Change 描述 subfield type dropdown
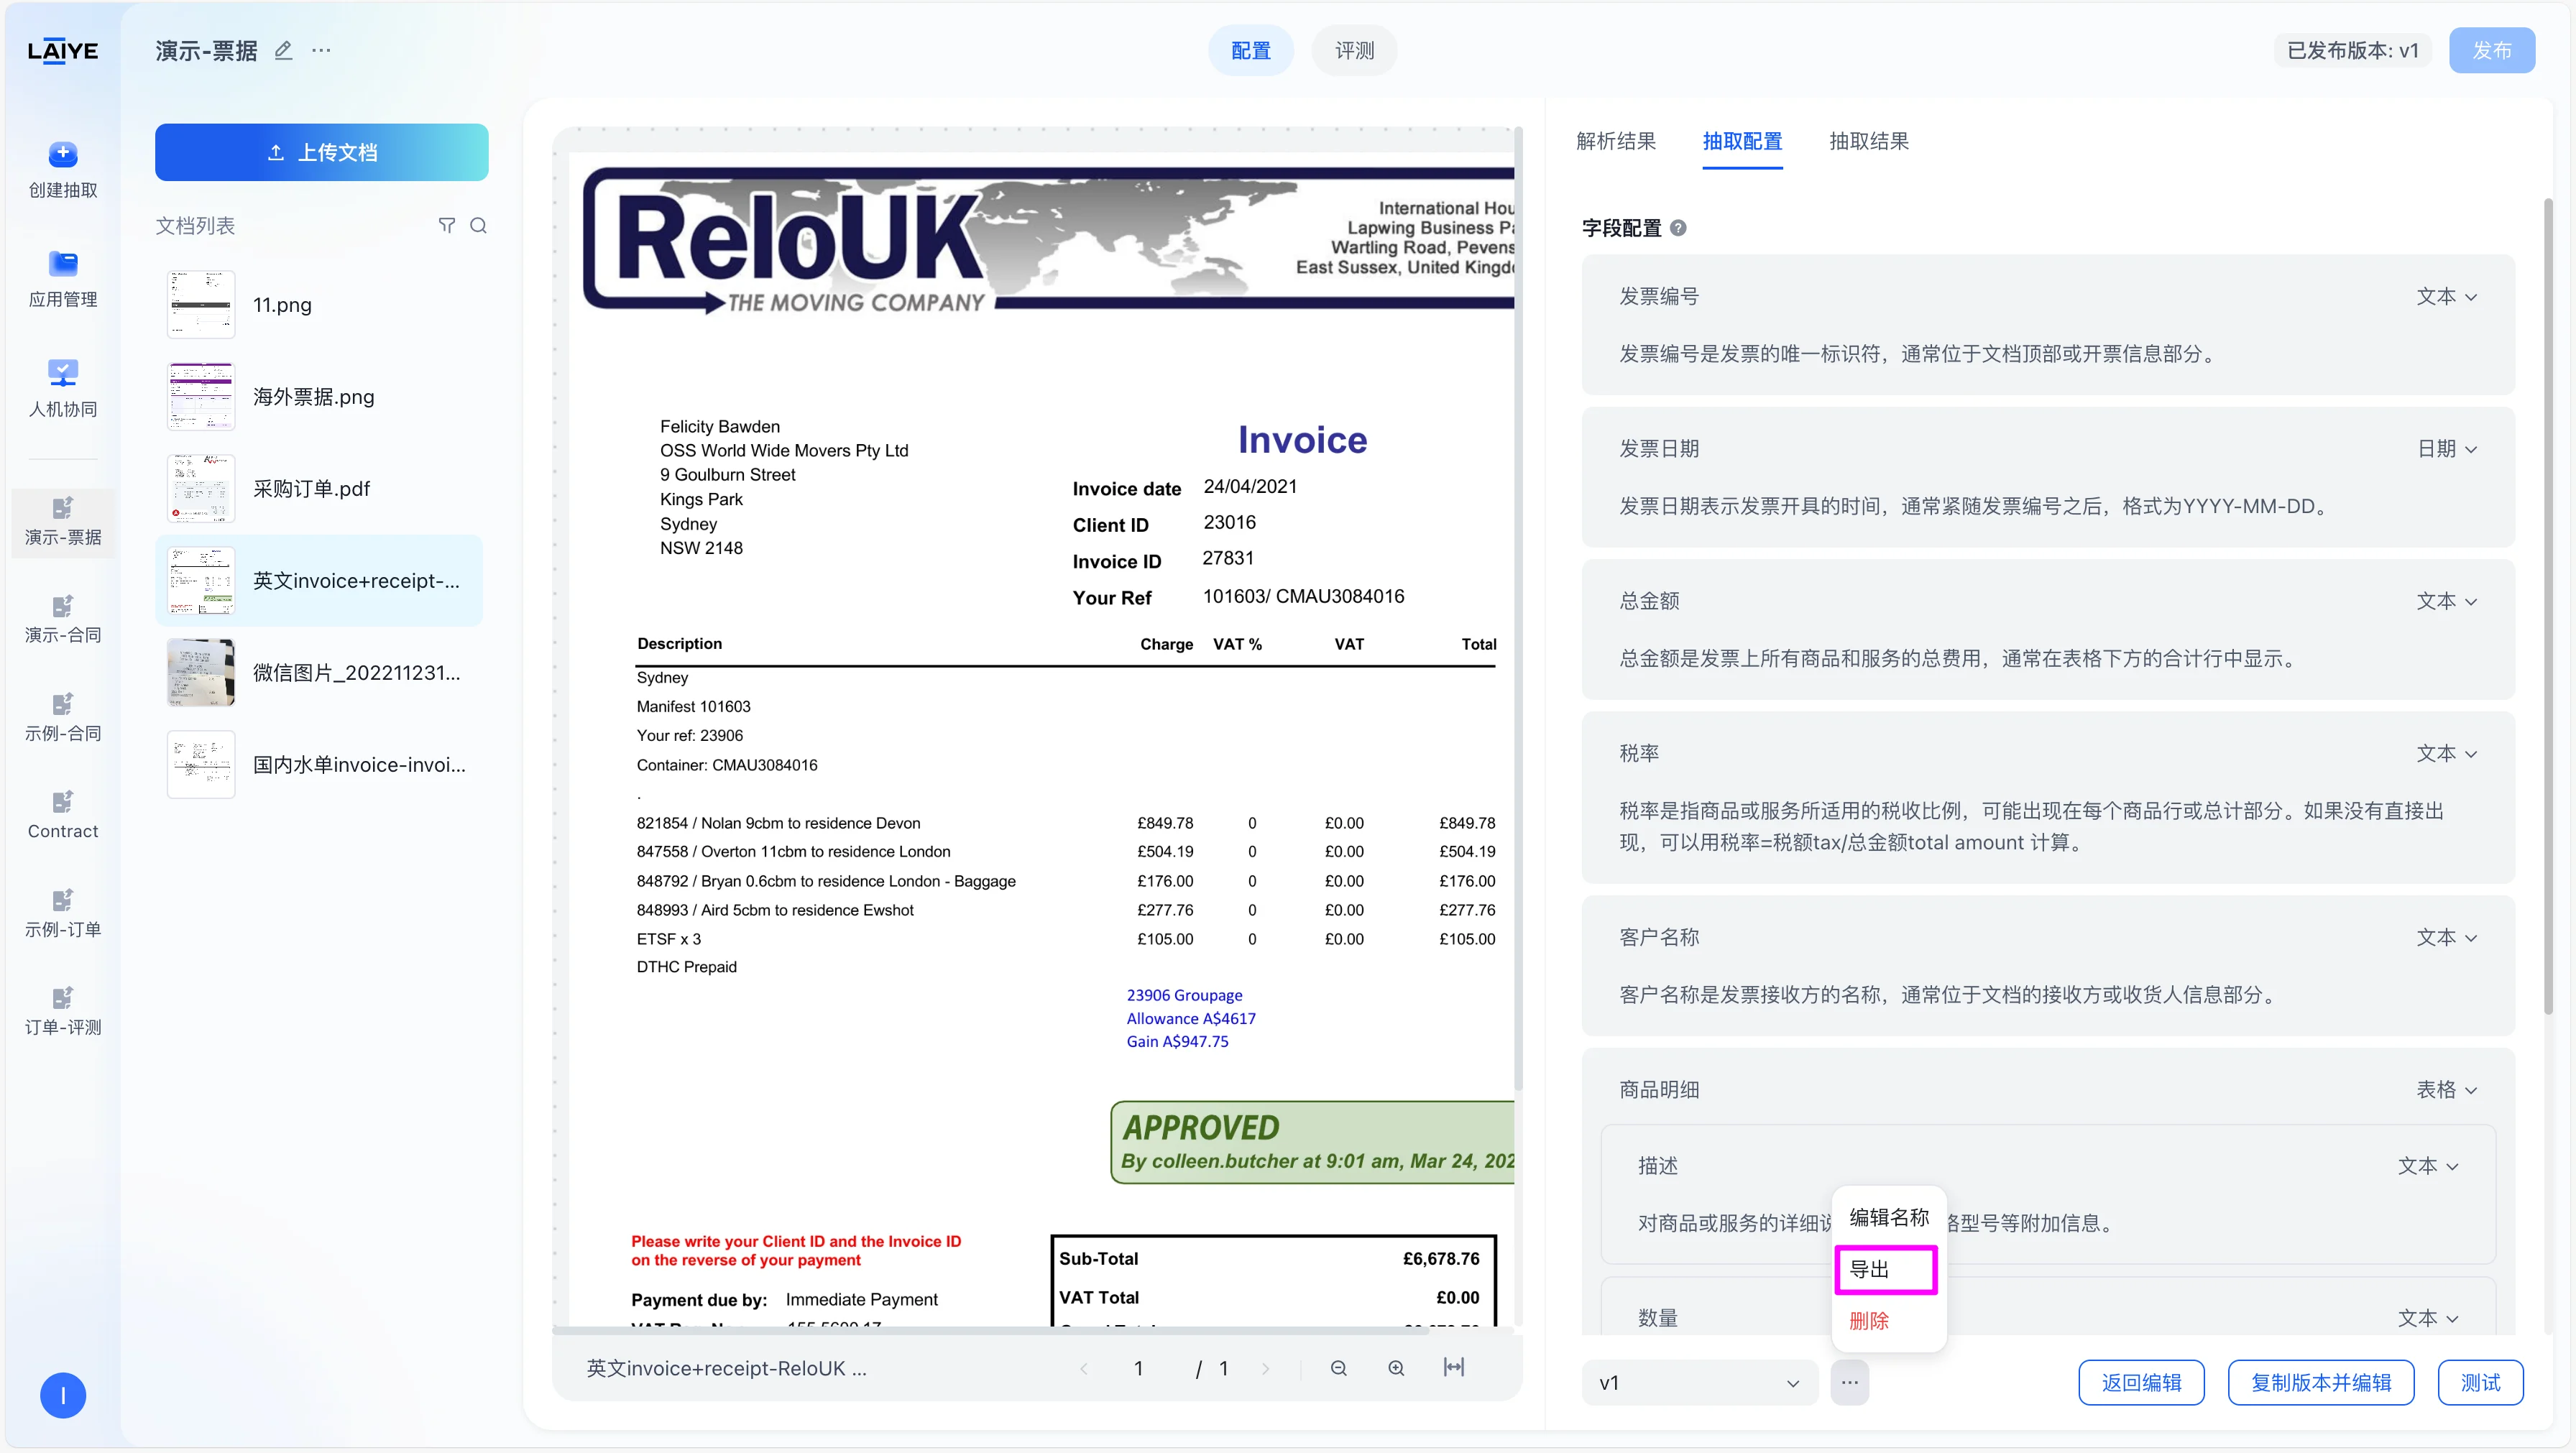This screenshot has height=1453, width=2576. click(x=2427, y=1166)
